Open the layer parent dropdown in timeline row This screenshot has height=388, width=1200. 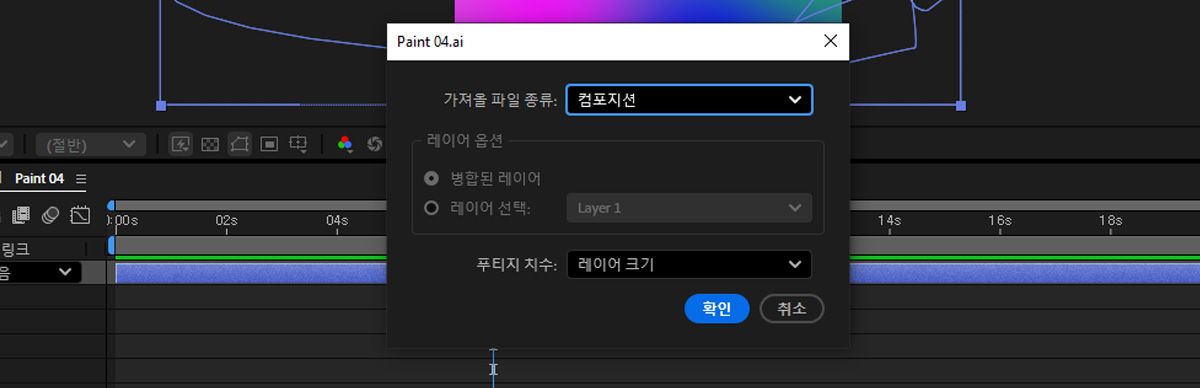click(40, 272)
